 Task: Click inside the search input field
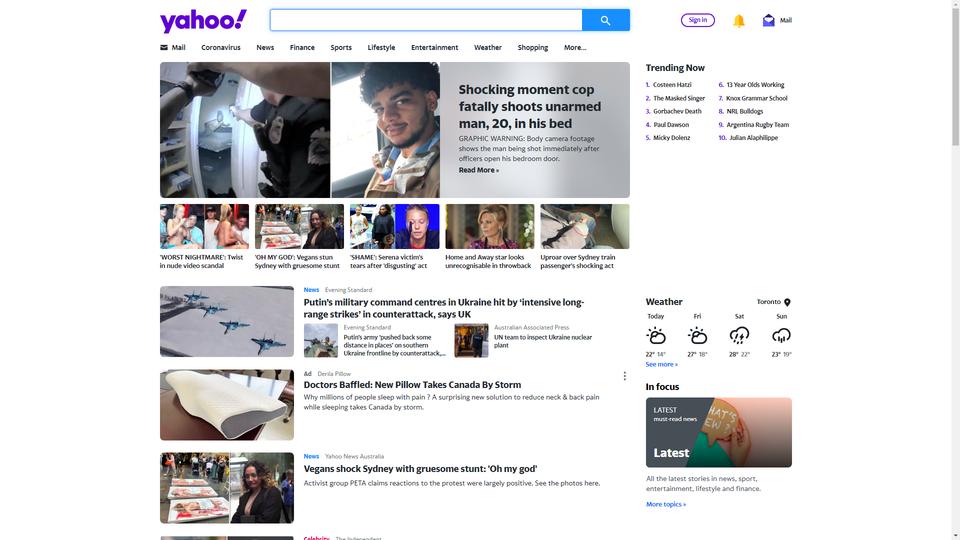pyautogui.click(x=426, y=20)
